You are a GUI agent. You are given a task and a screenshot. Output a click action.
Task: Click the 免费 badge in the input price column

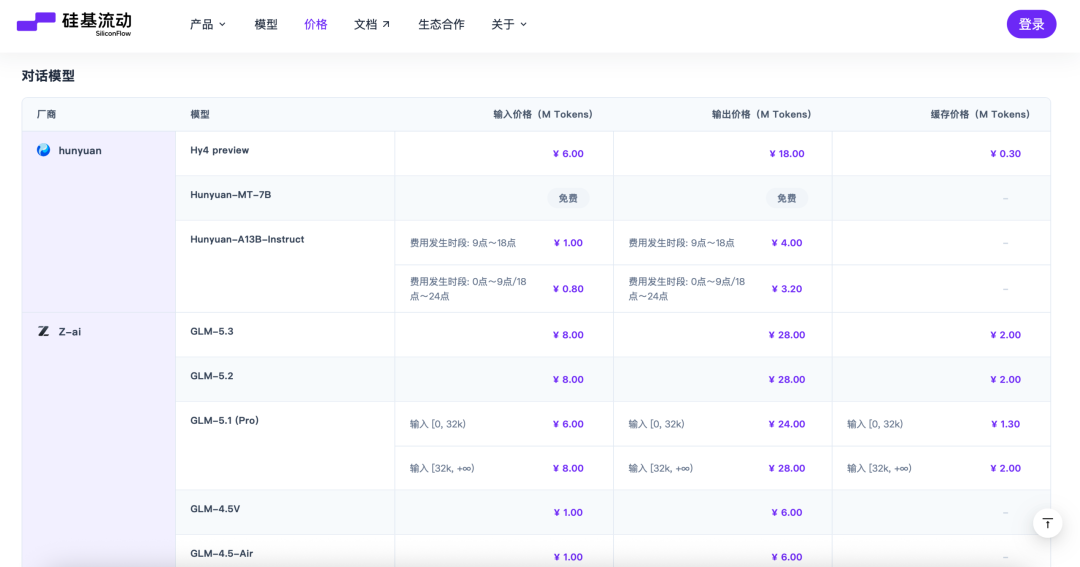pyautogui.click(x=568, y=198)
